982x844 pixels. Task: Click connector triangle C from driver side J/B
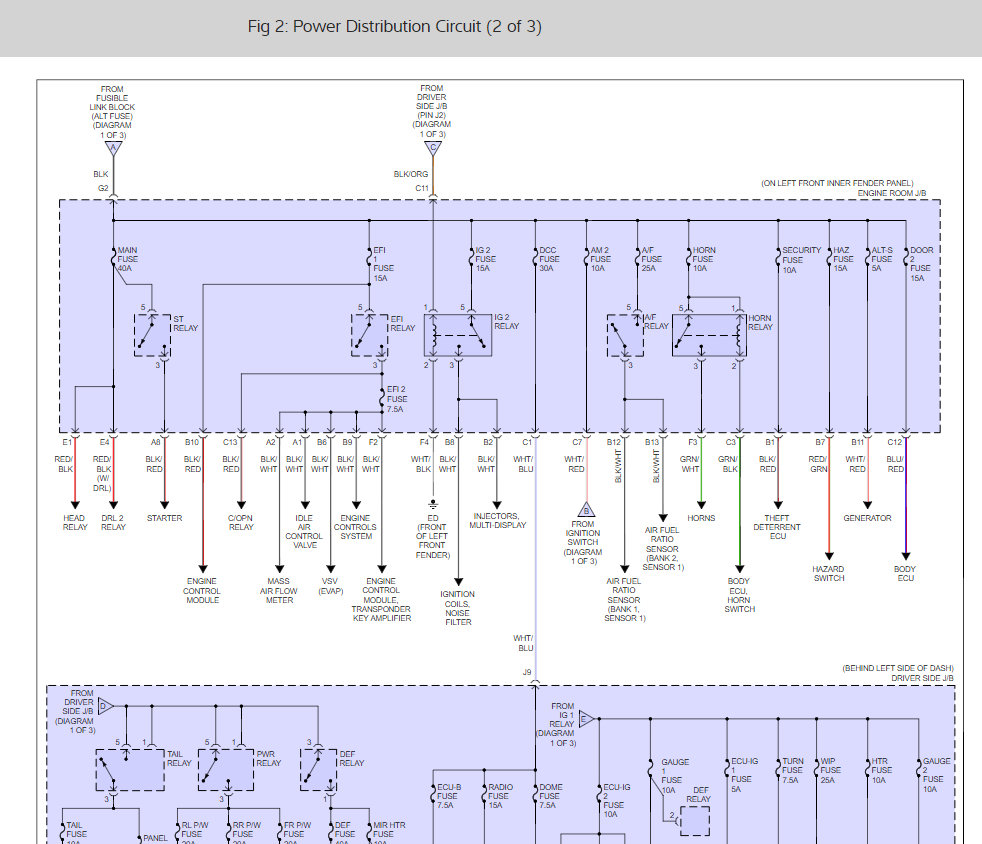pyautogui.click(x=433, y=148)
